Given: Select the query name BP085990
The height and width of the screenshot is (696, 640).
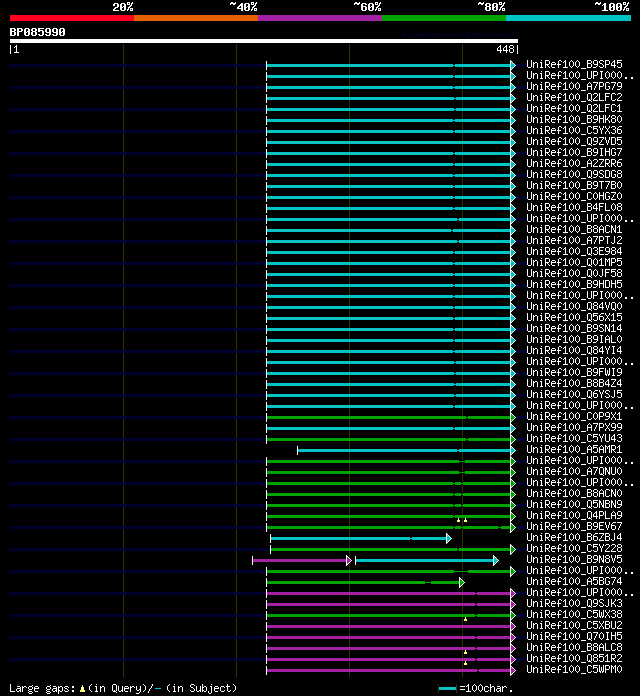Looking at the screenshot, I should click(x=37, y=32).
